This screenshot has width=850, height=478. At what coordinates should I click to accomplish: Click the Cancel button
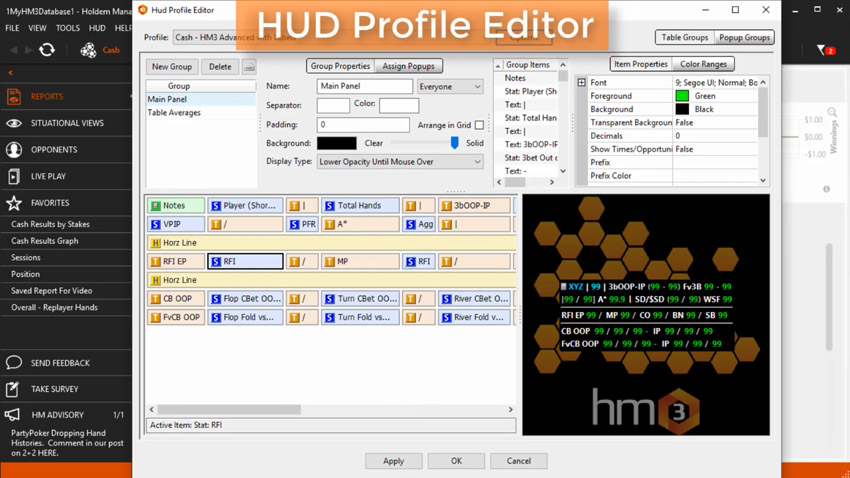pos(519,461)
